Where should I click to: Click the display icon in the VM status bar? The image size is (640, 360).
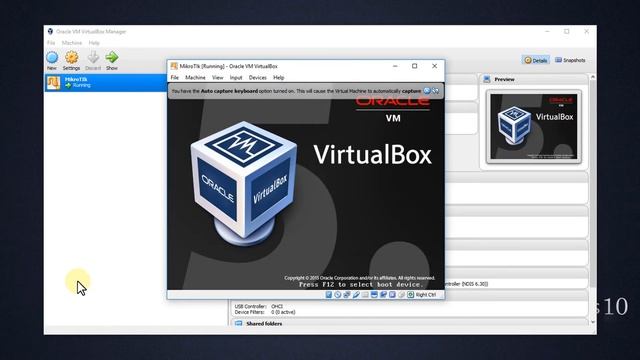click(x=374, y=294)
